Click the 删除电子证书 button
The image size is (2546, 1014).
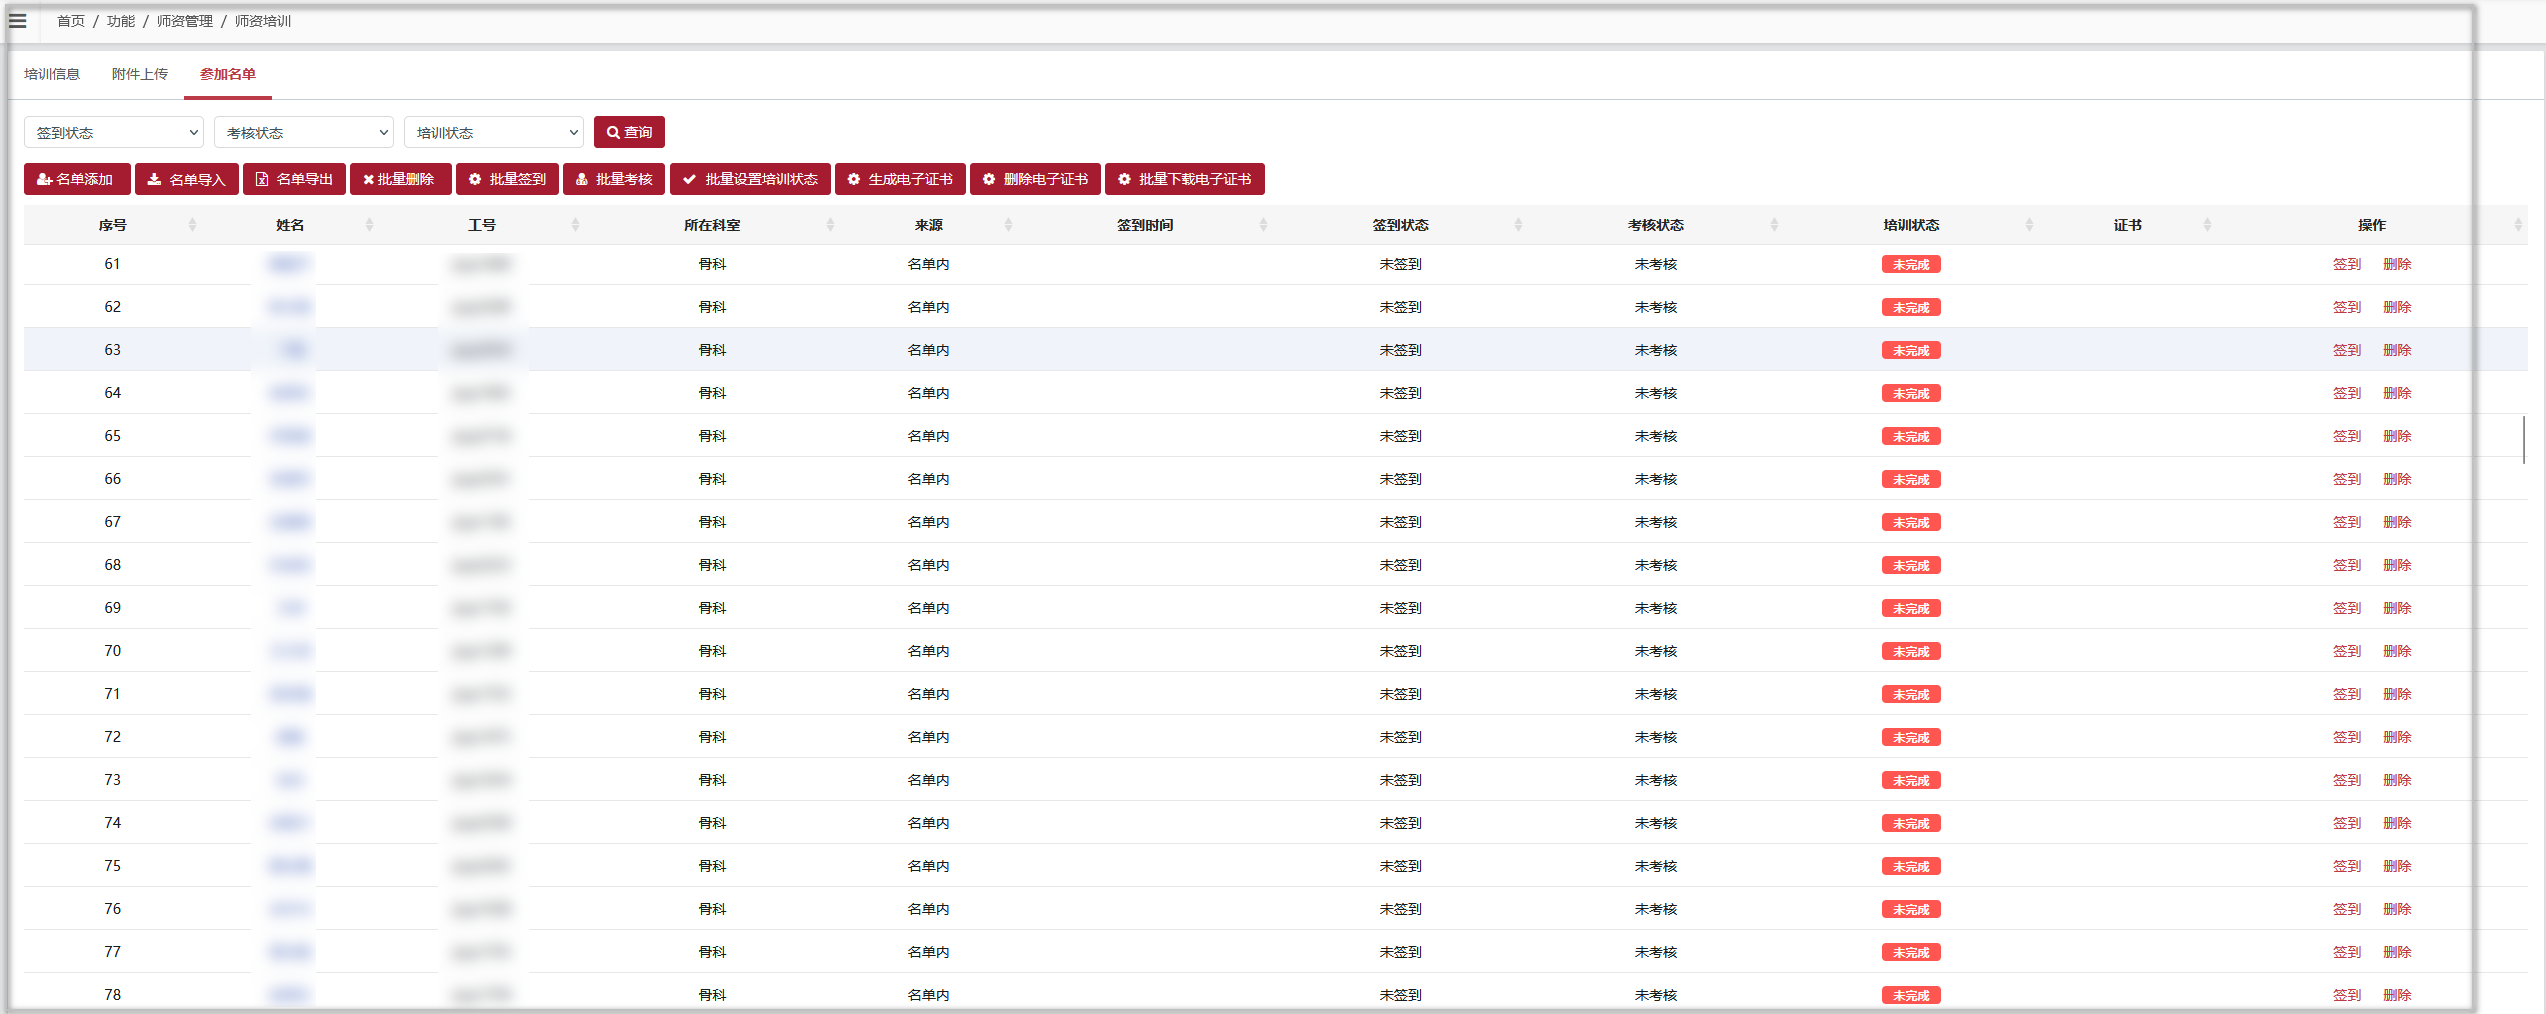(x=1035, y=179)
